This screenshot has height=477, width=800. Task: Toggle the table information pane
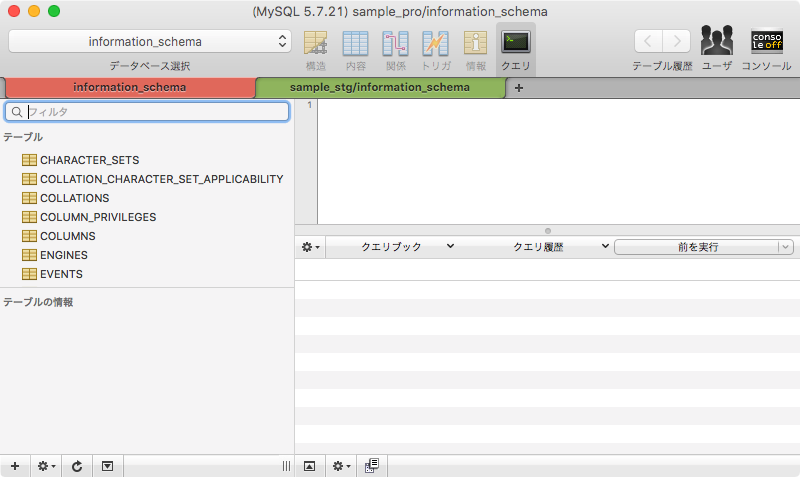[x=107, y=466]
